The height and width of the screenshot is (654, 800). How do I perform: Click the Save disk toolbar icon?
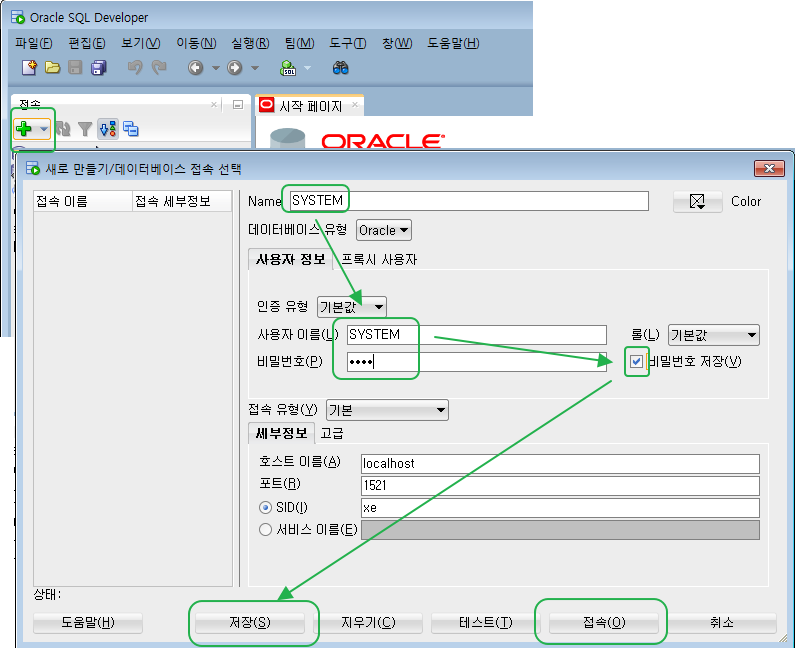tap(75, 68)
